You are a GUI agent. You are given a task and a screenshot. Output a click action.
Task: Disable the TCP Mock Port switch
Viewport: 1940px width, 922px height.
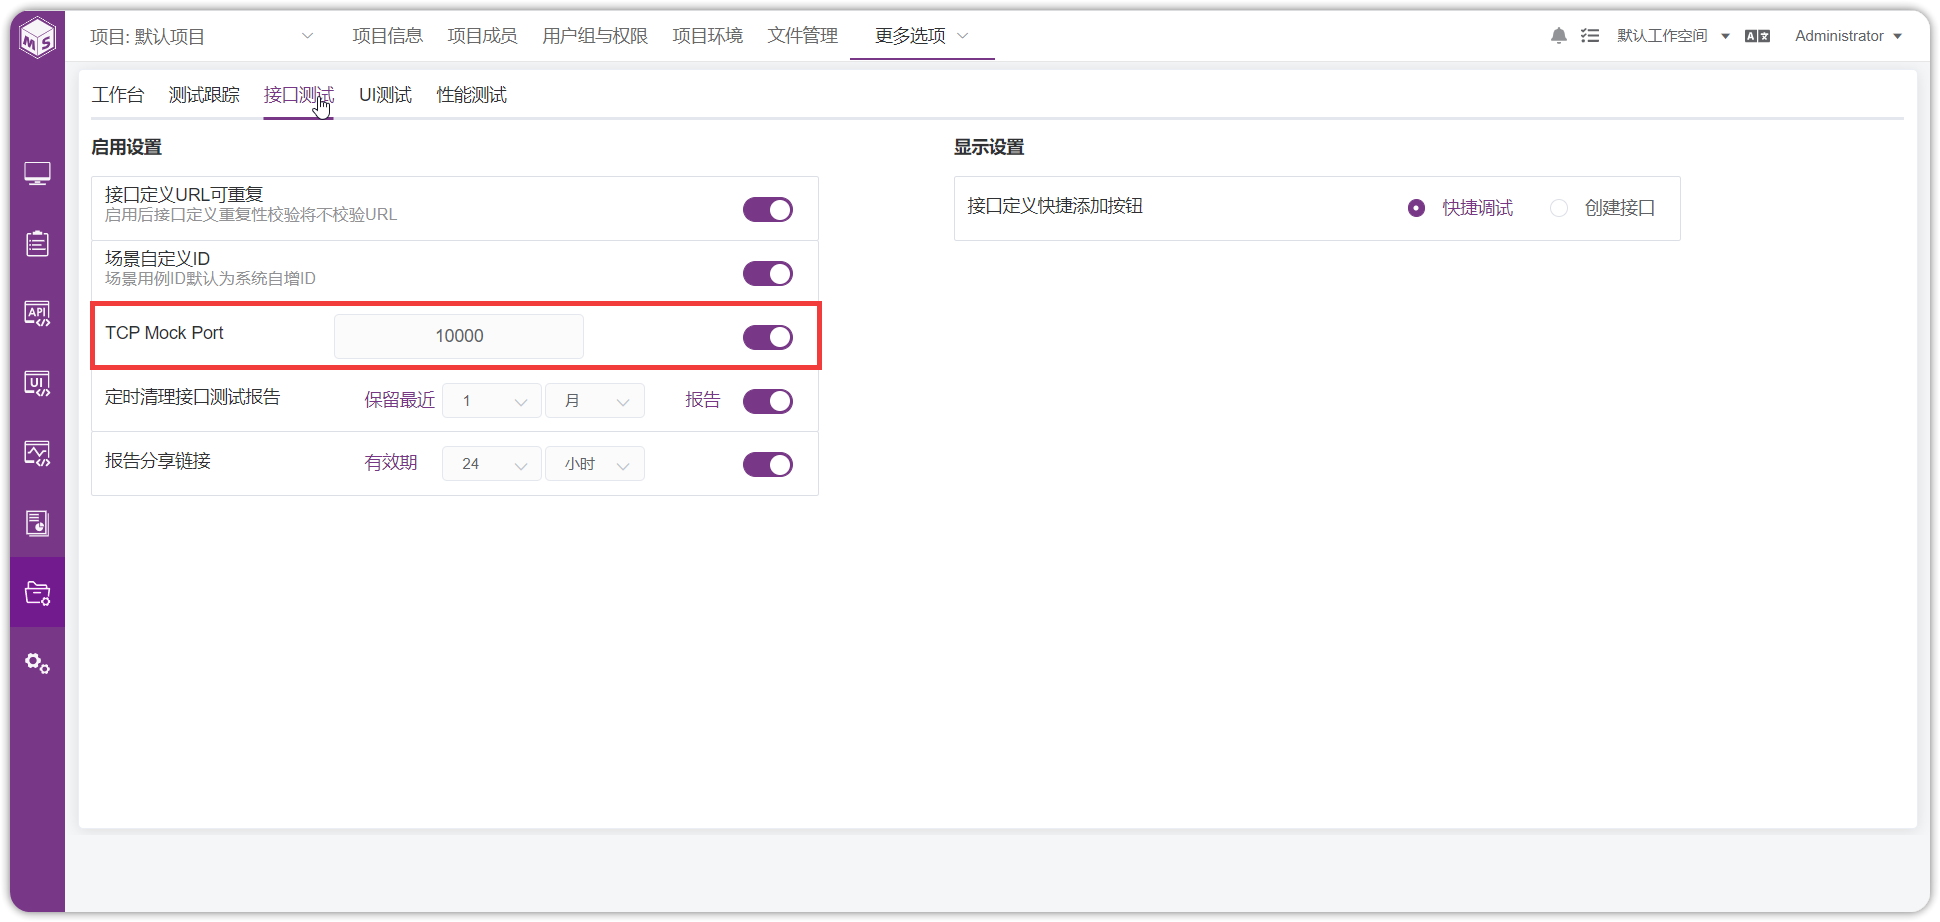[x=767, y=337]
